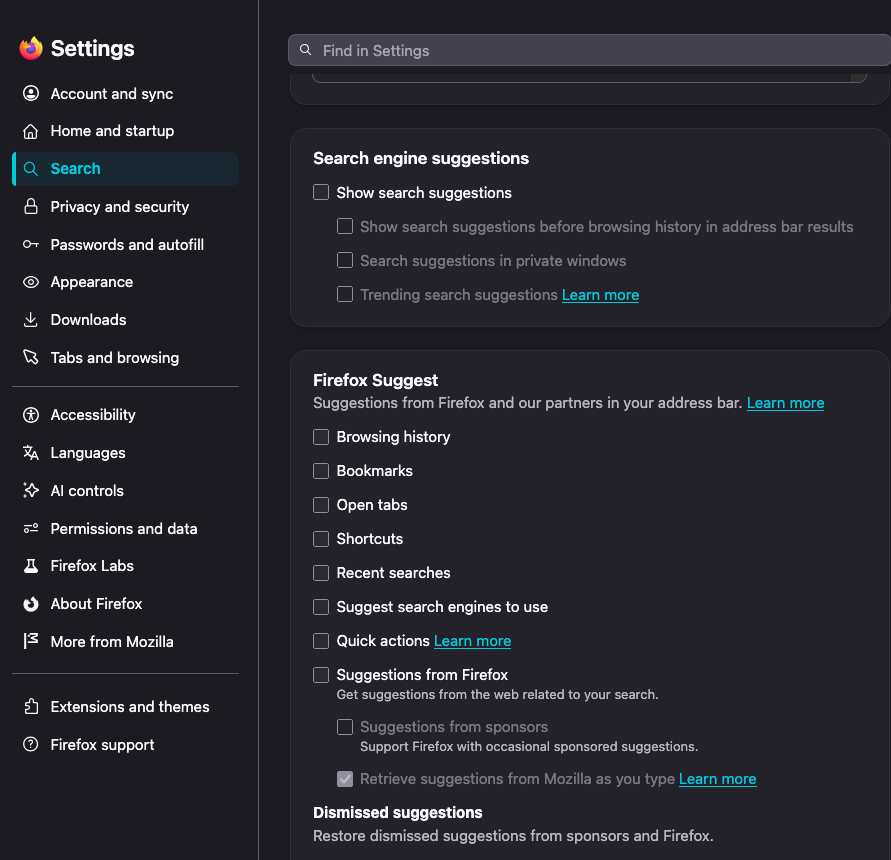Check Suggestions from Firefox checkbox

[x=321, y=675]
